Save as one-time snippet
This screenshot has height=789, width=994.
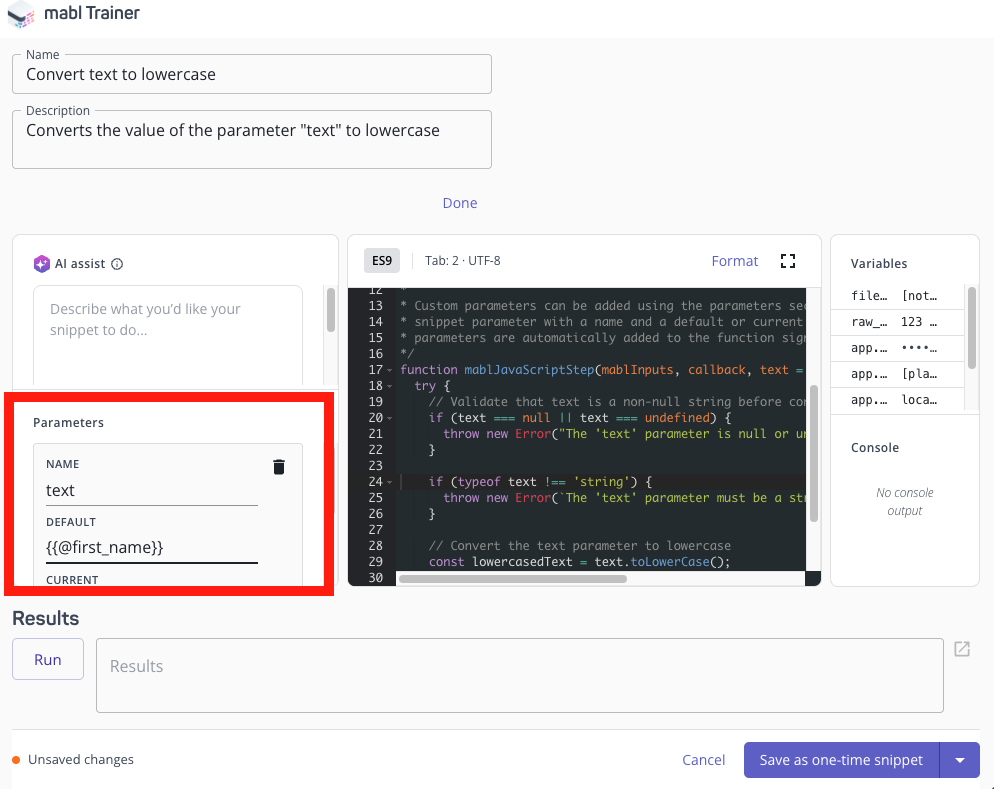(x=840, y=759)
